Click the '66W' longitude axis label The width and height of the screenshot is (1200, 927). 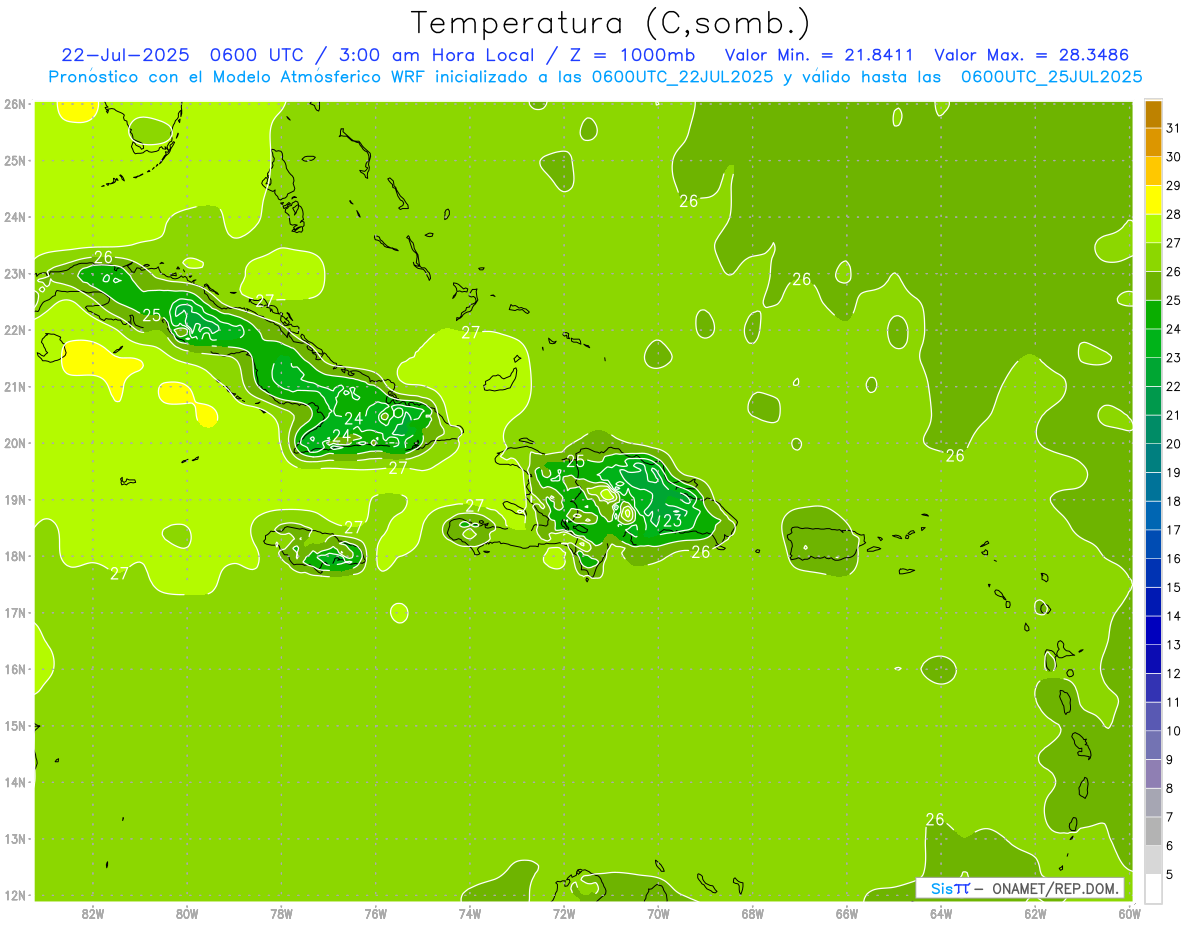[846, 913]
